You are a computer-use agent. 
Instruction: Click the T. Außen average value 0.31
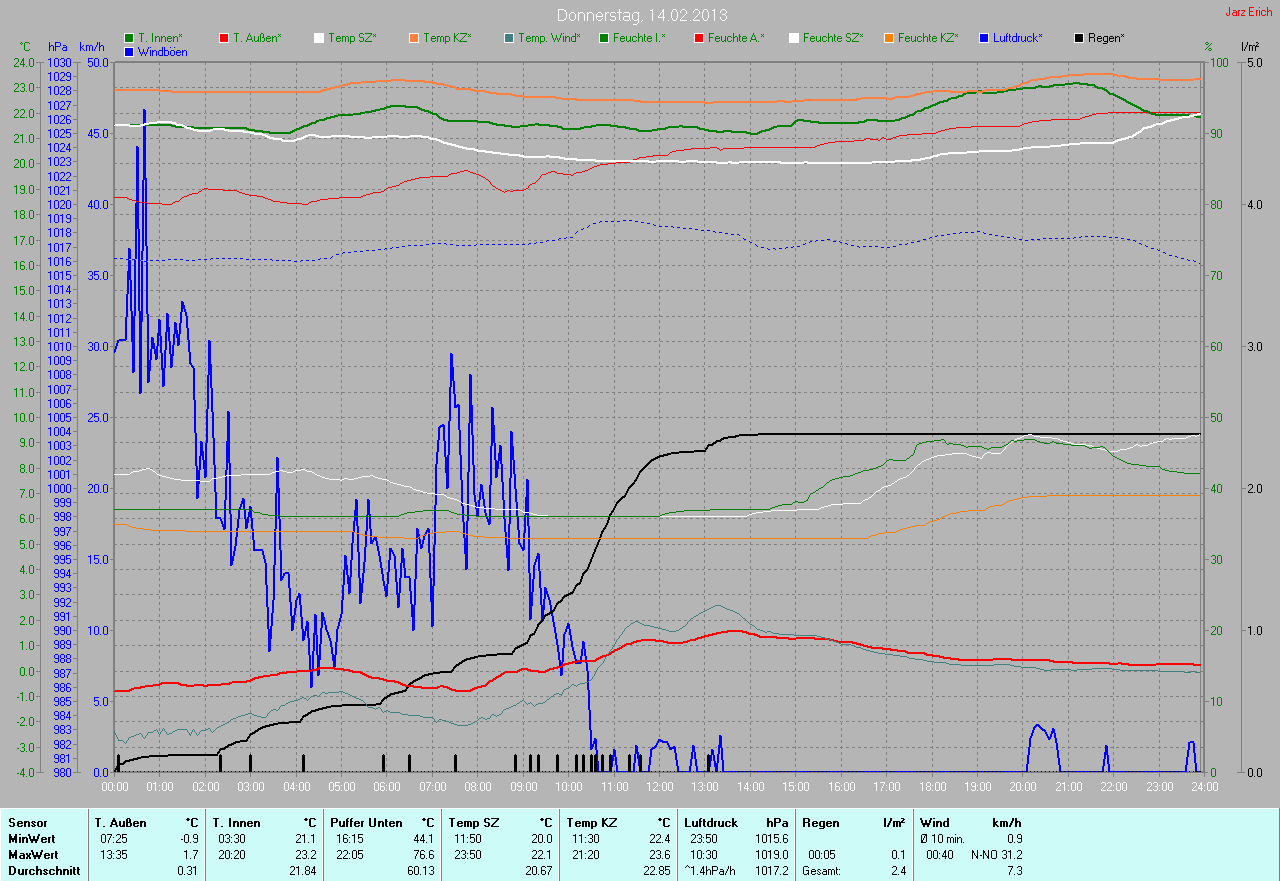pos(187,871)
